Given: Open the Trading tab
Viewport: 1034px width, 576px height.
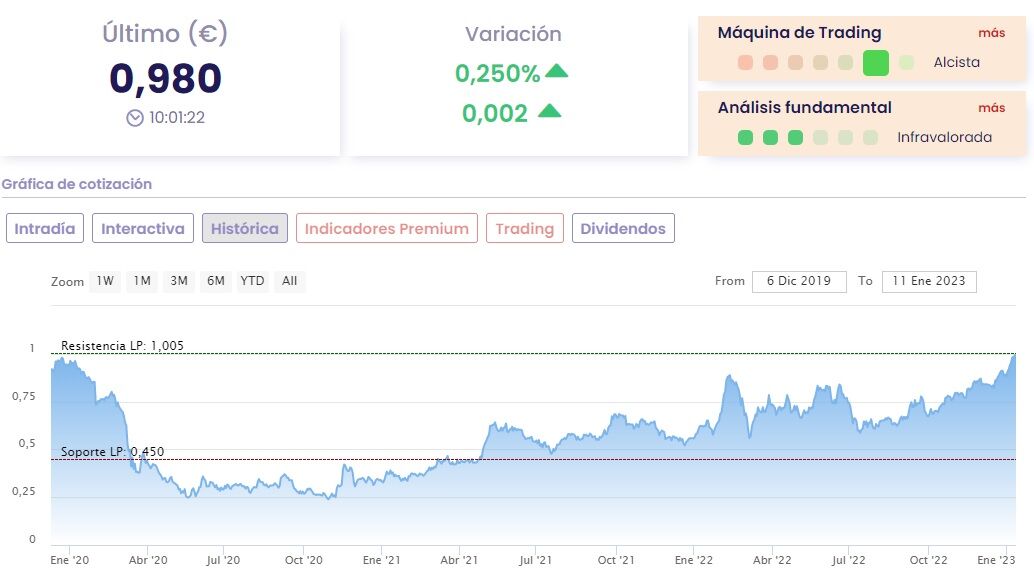Looking at the screenshot, I should pos(524,229).
